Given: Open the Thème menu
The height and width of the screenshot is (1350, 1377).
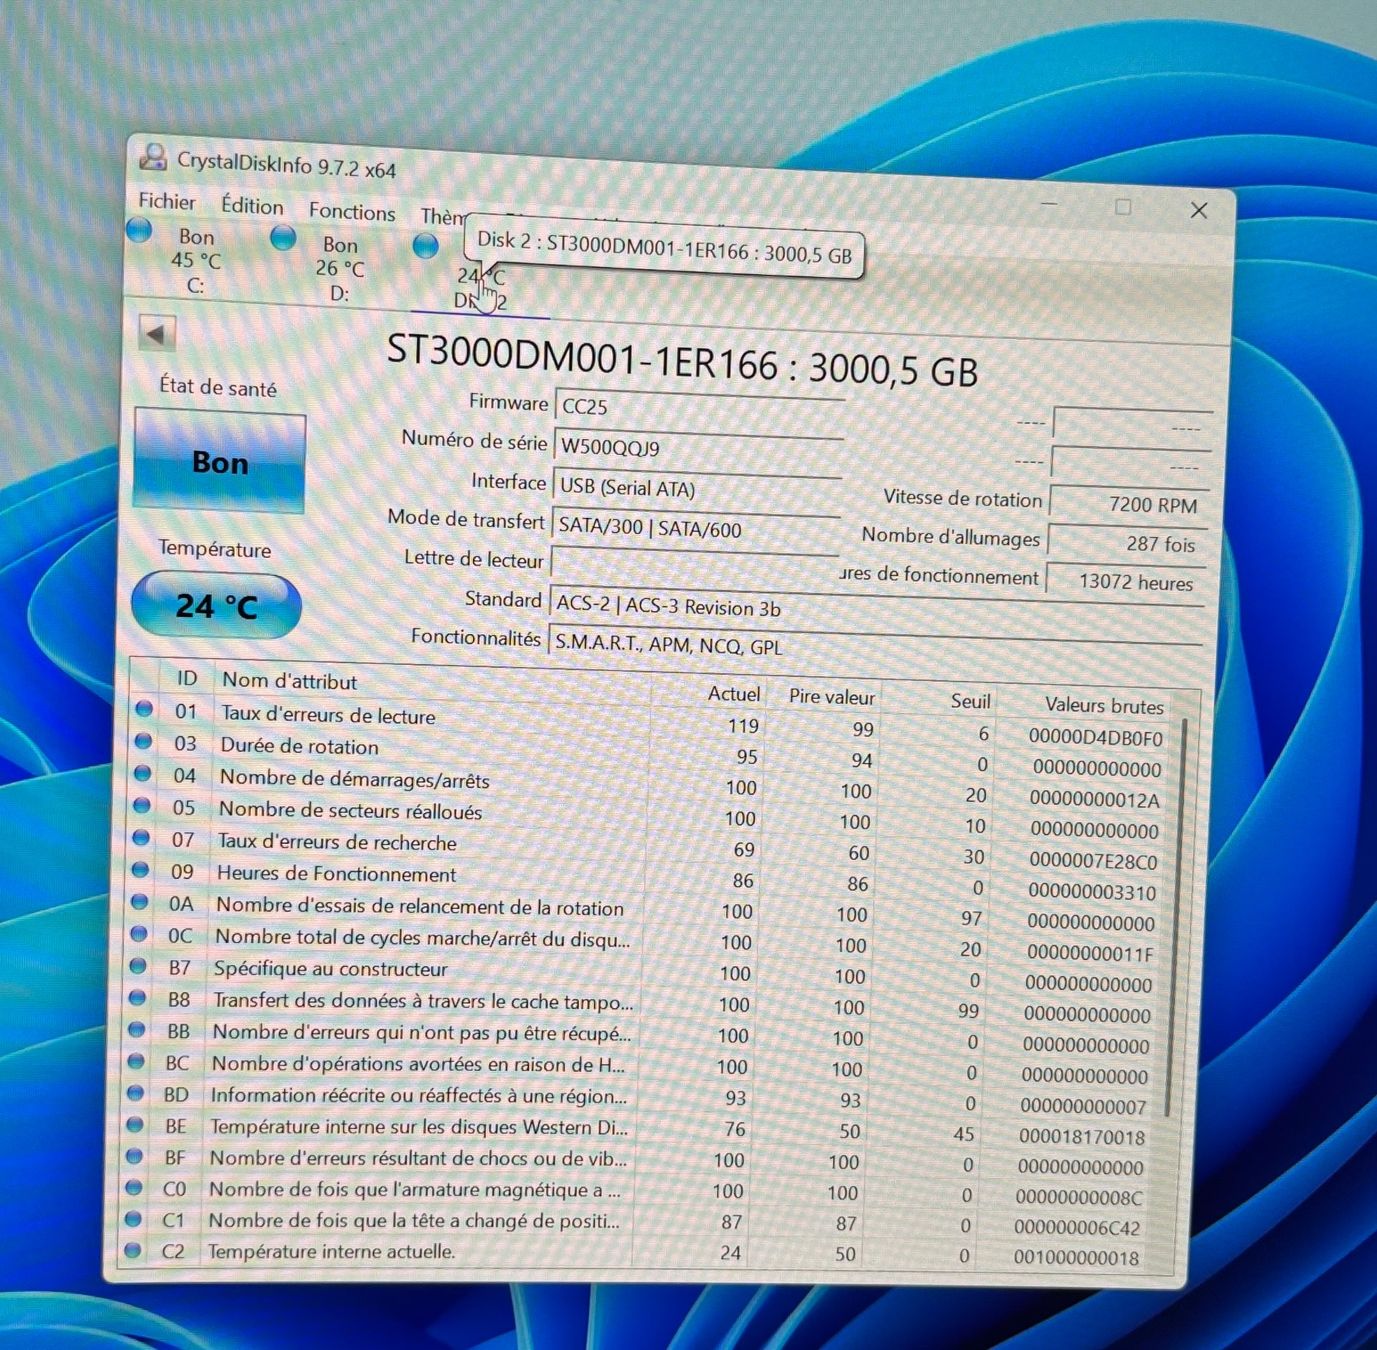Looking at the screenshot, I should click(x=443, y=216).
